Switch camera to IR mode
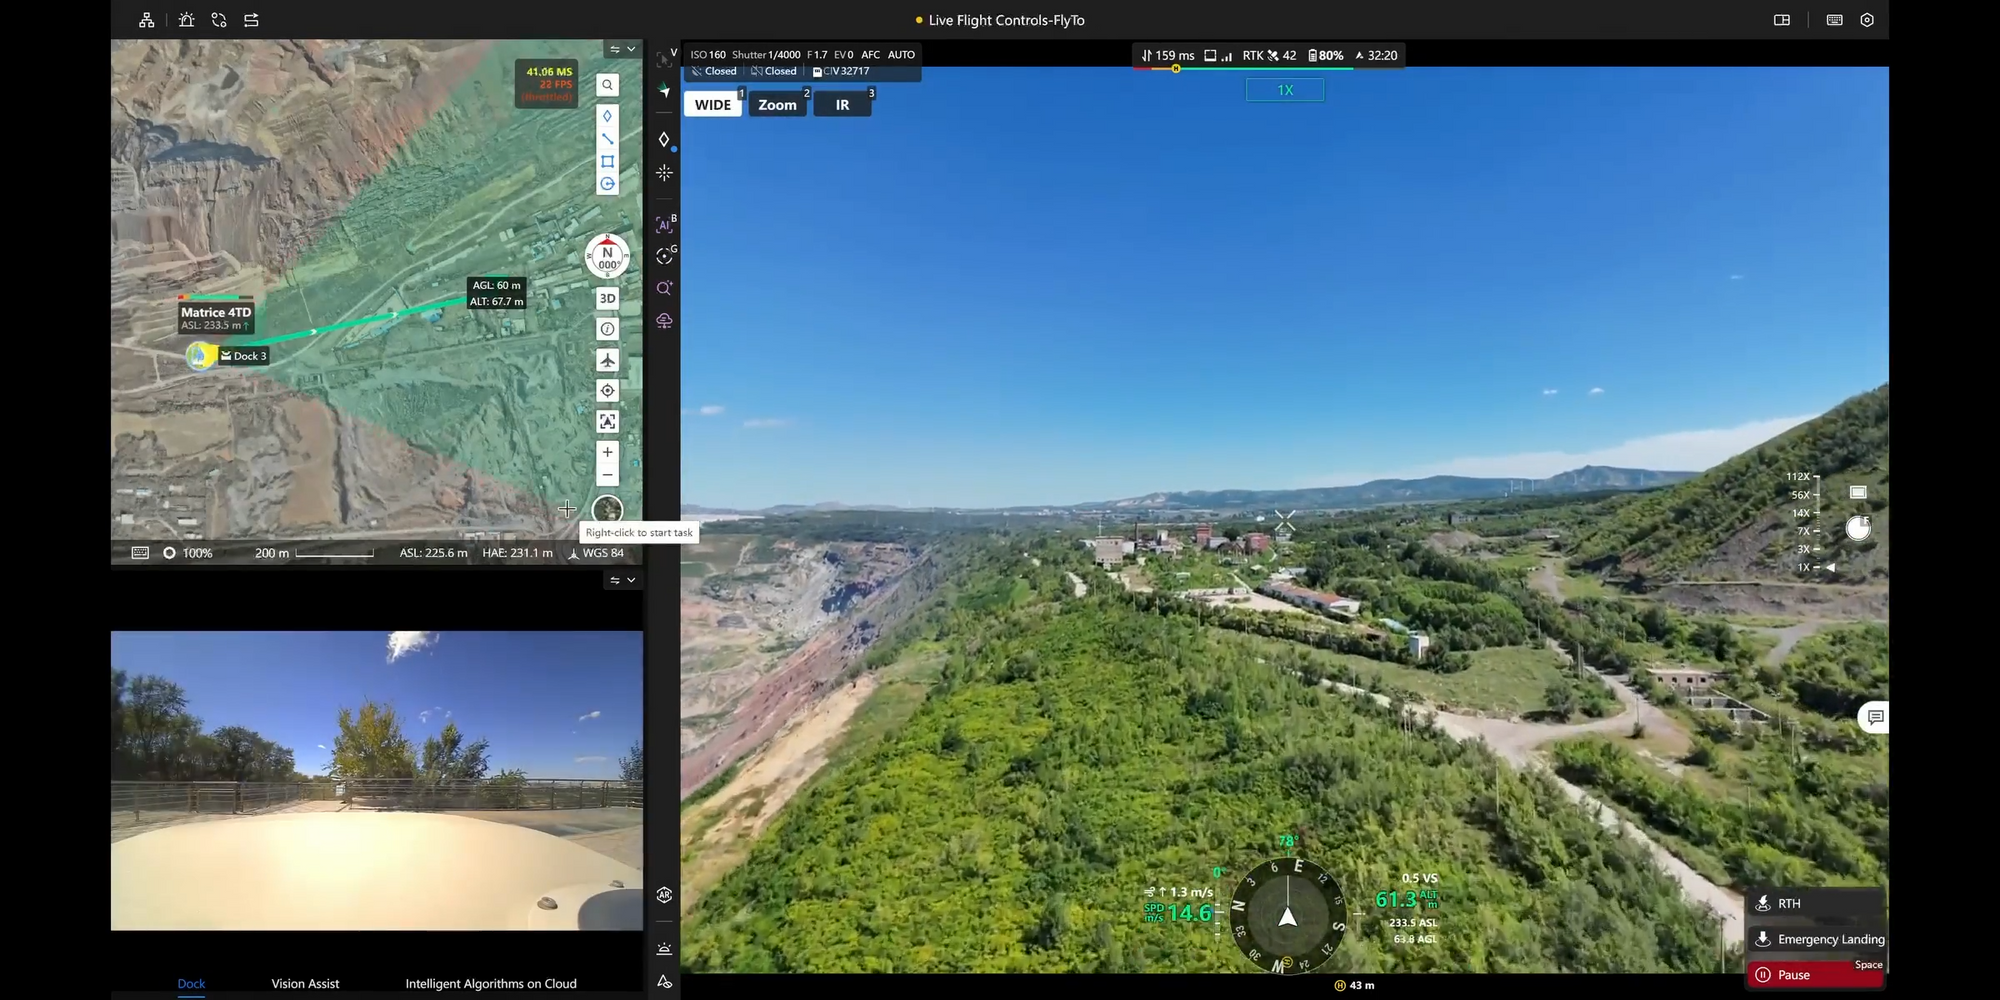 842,105
